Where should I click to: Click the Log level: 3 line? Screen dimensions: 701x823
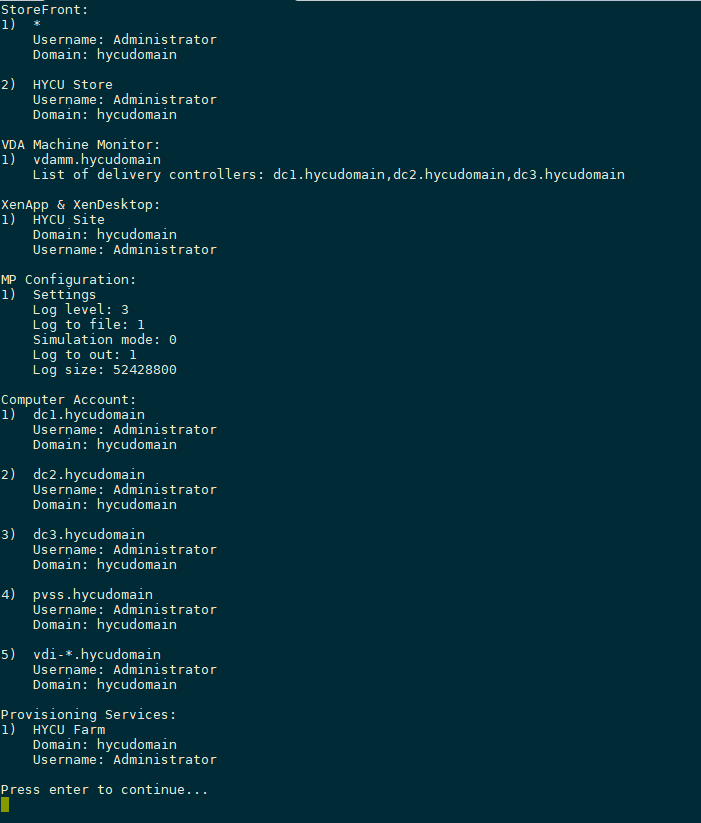[80, 309]
